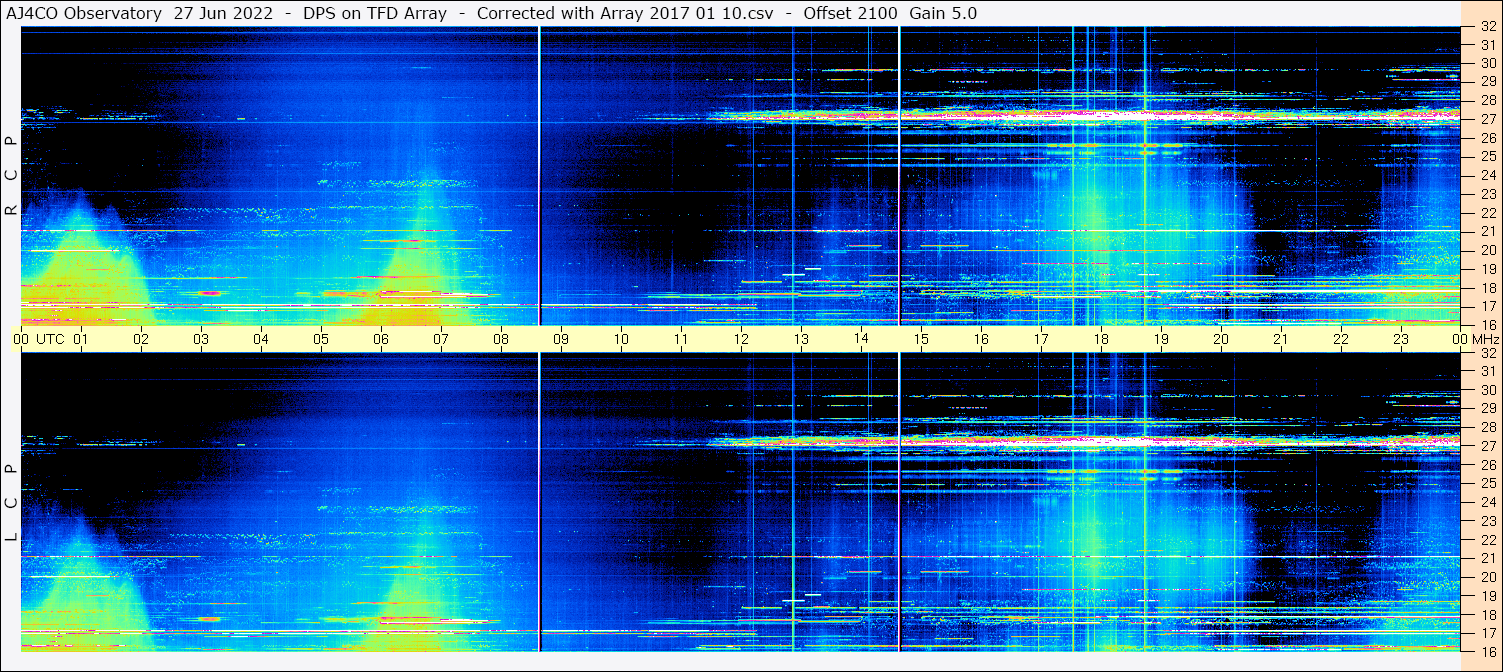
Task: Click 22 MHz on the lower frequency scale
Action: [1487, 539]
